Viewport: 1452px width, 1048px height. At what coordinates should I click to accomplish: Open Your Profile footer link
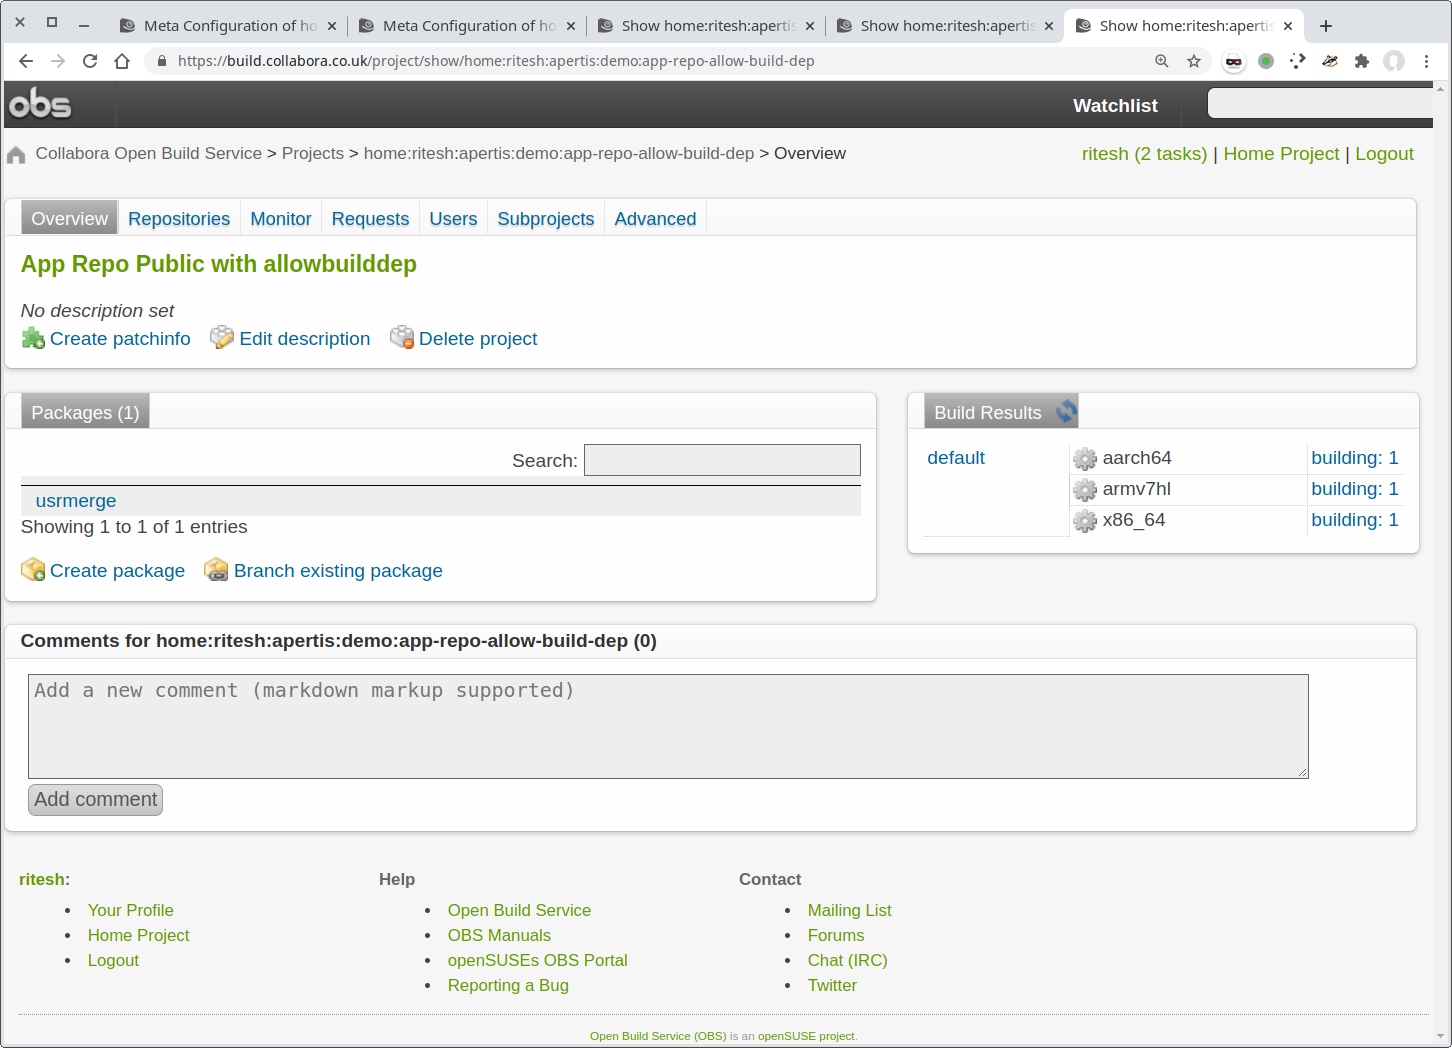pos(130,910)
